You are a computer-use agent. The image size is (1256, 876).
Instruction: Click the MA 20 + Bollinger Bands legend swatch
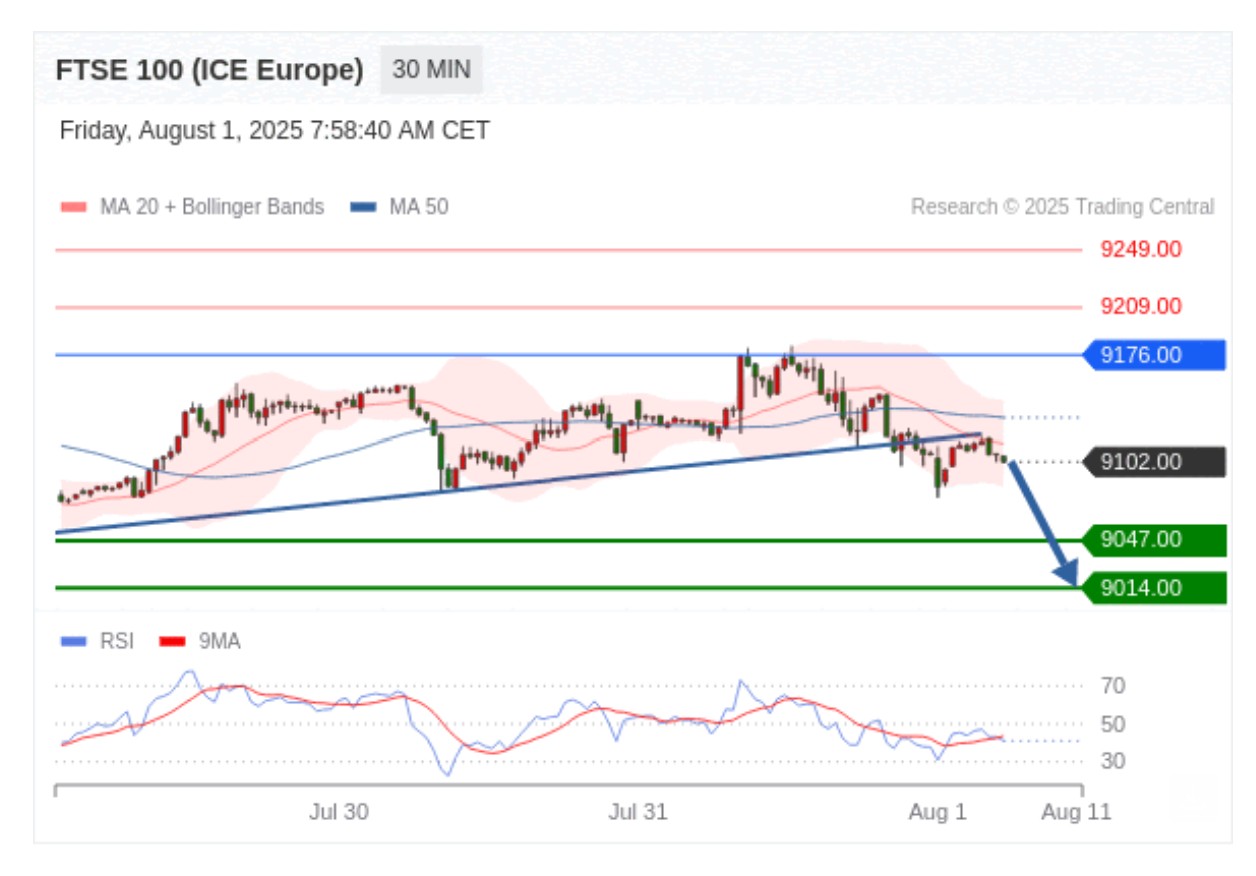tap(74, 207)
